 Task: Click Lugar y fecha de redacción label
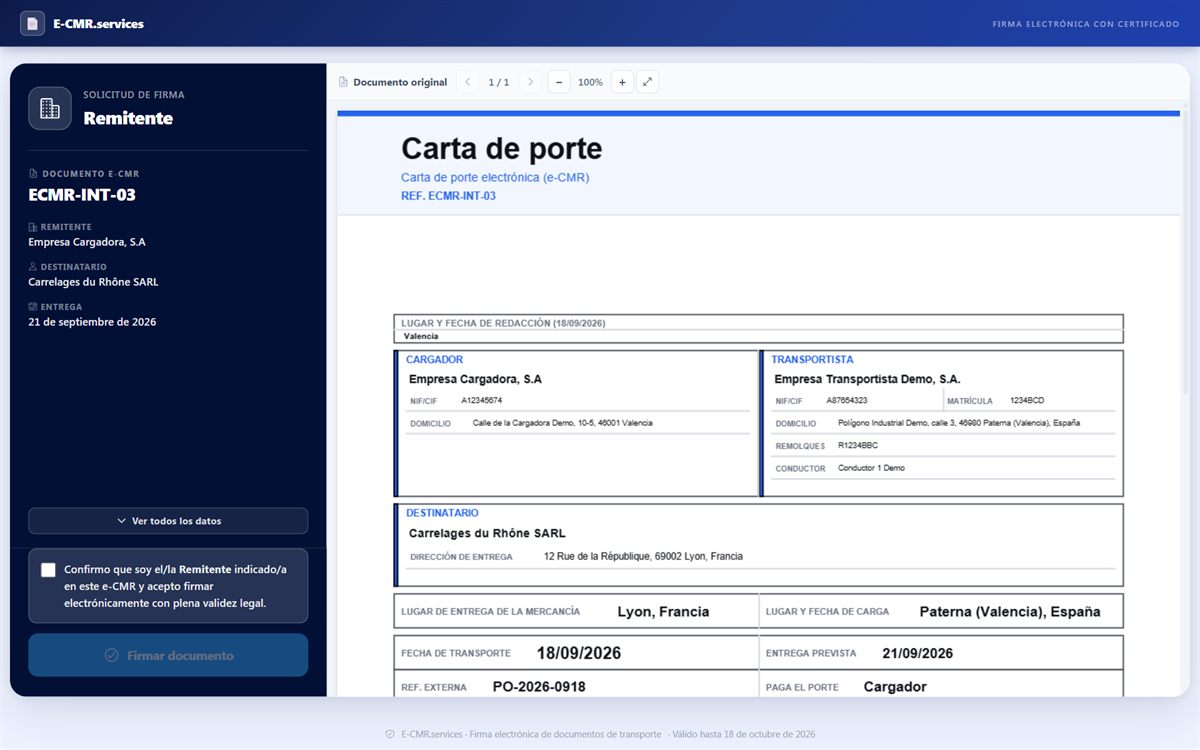503,323
